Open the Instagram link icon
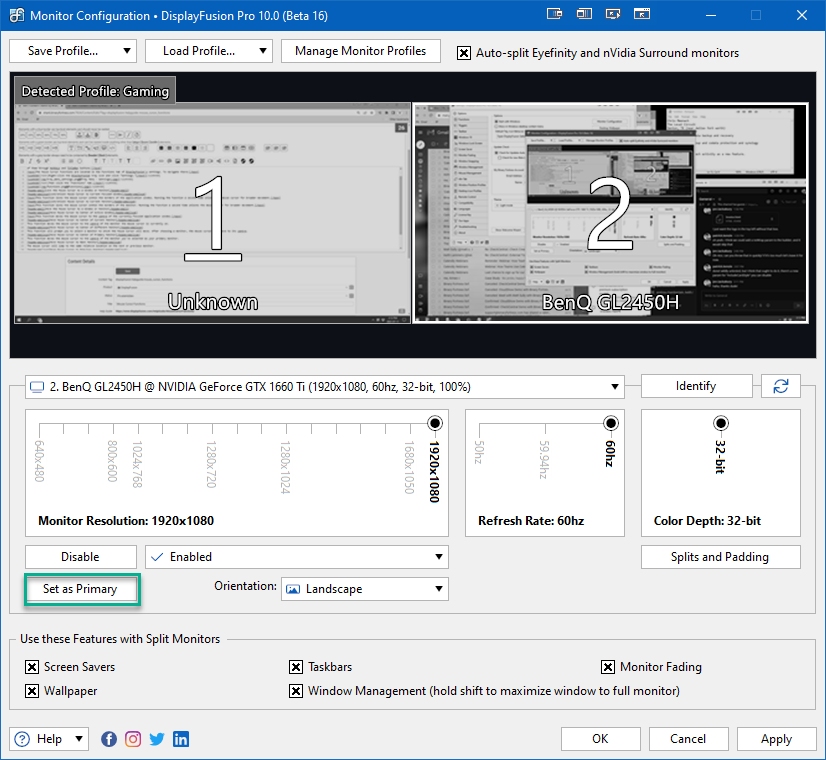The image size is (826, 760). point(133,739)
